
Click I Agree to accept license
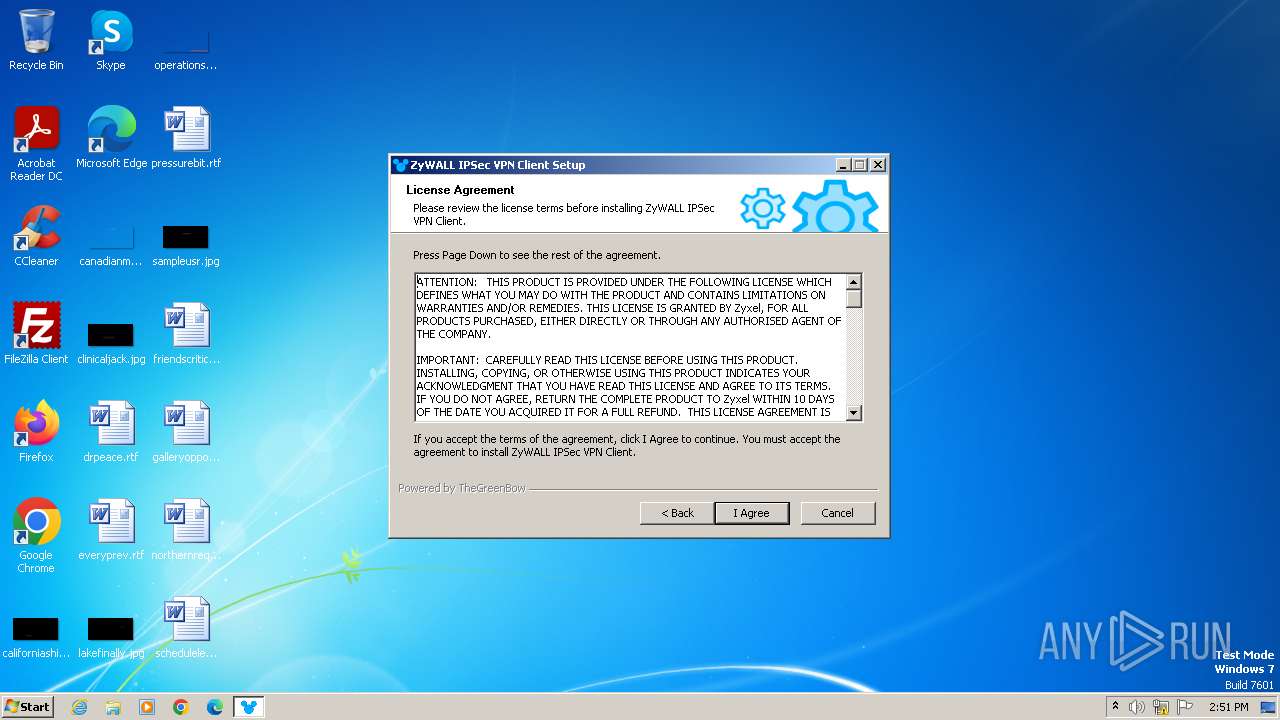(x=751, y=513)
